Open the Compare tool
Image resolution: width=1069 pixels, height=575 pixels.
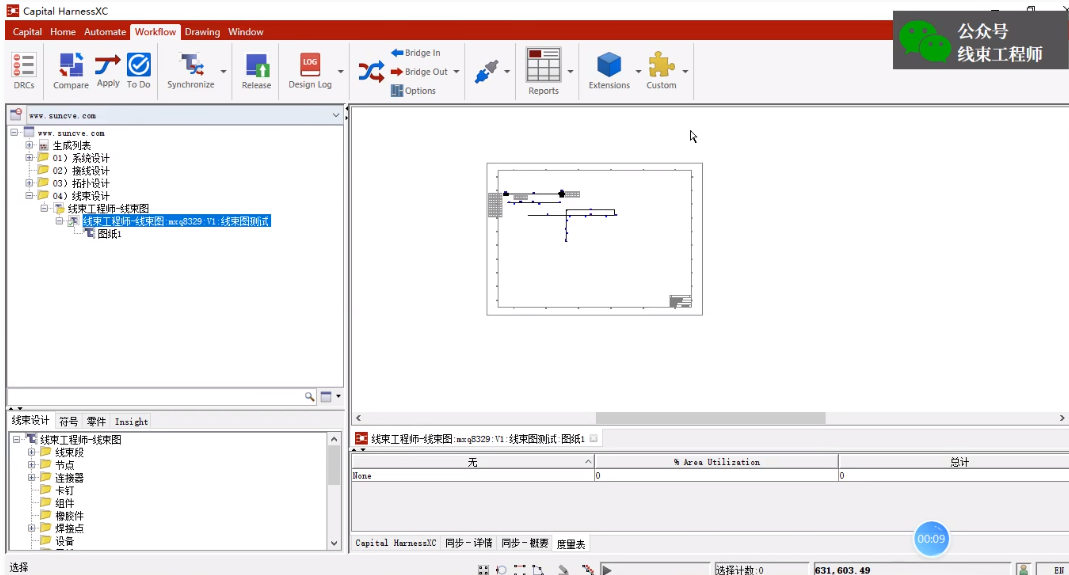click(71, 71)
